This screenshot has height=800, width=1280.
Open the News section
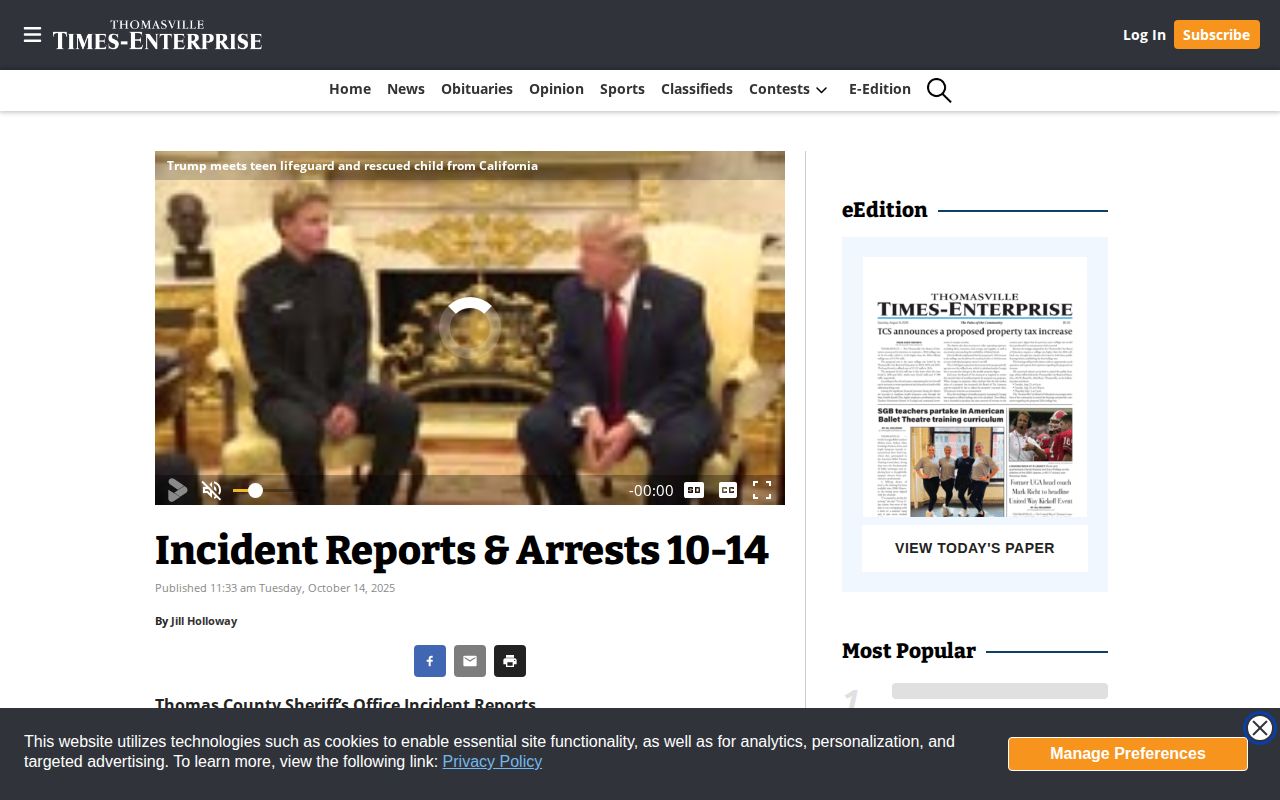pos(406,89)
